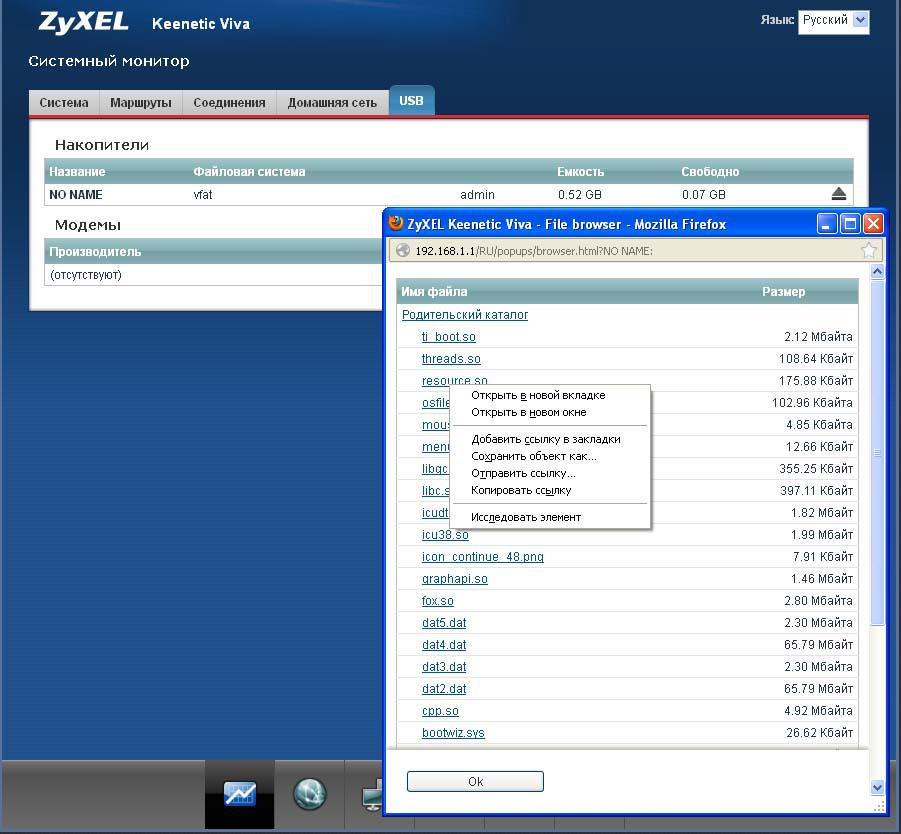Open the Internet globe bottom icon
Image resolution: width=901 pixels, height=834 pixels.
[x=310, y=794]
